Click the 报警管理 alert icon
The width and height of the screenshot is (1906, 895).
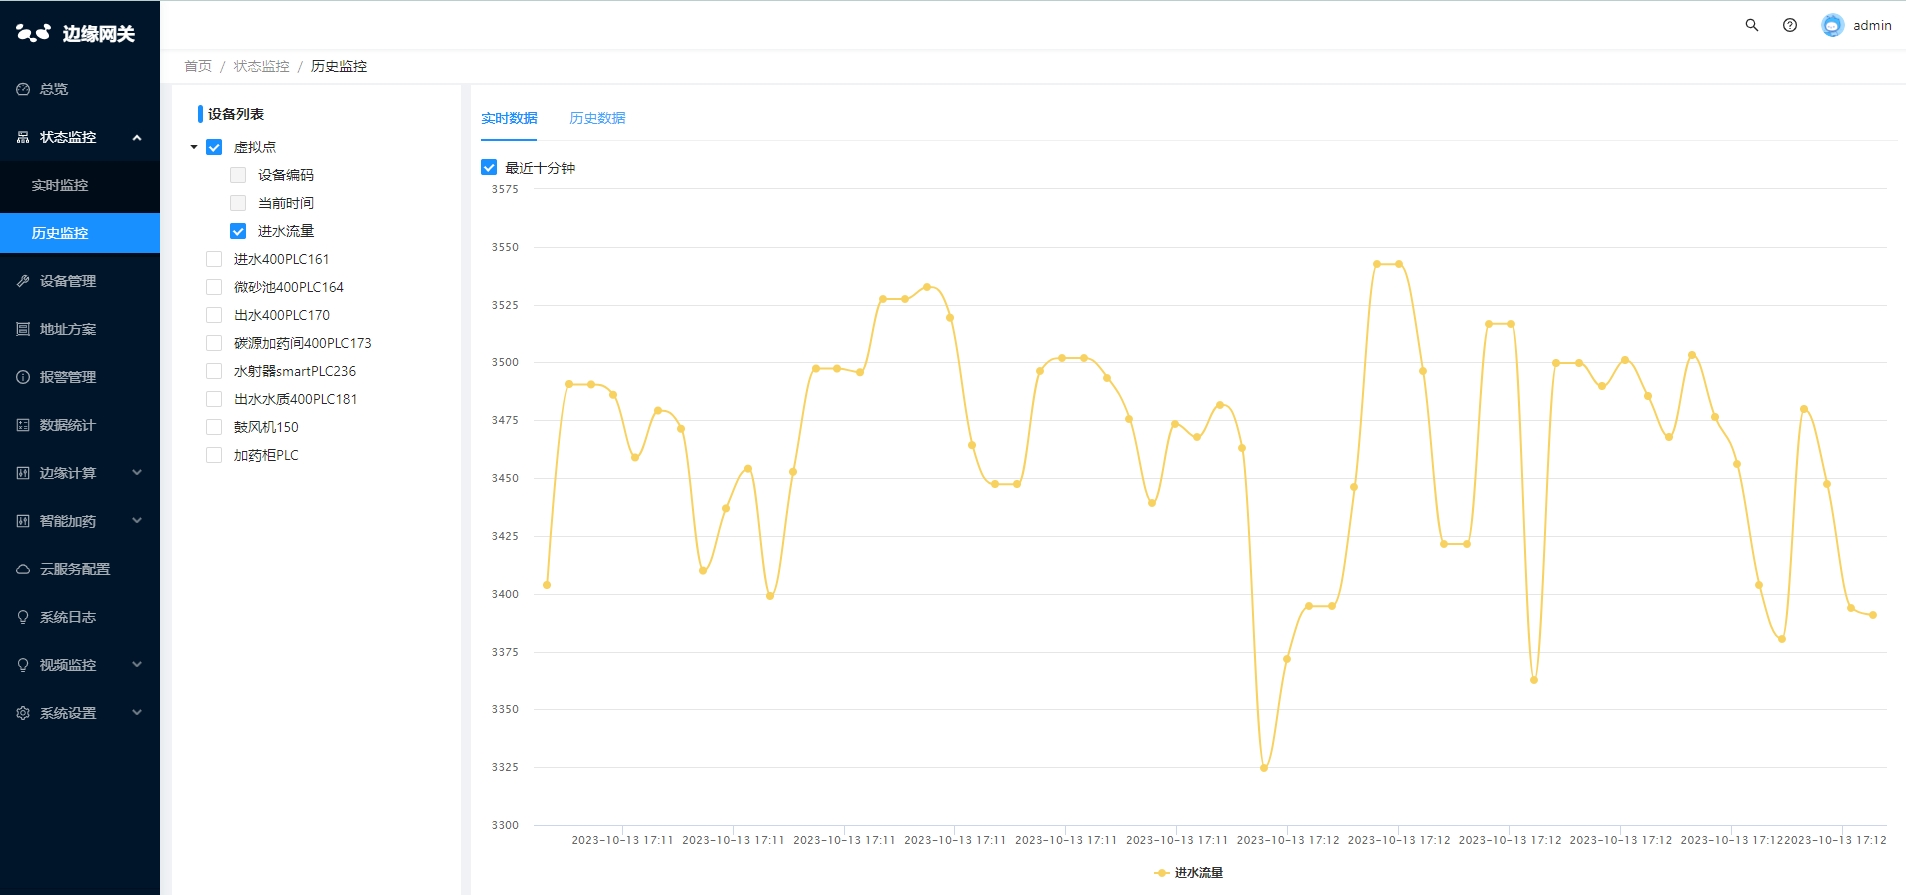click(23, 377)
